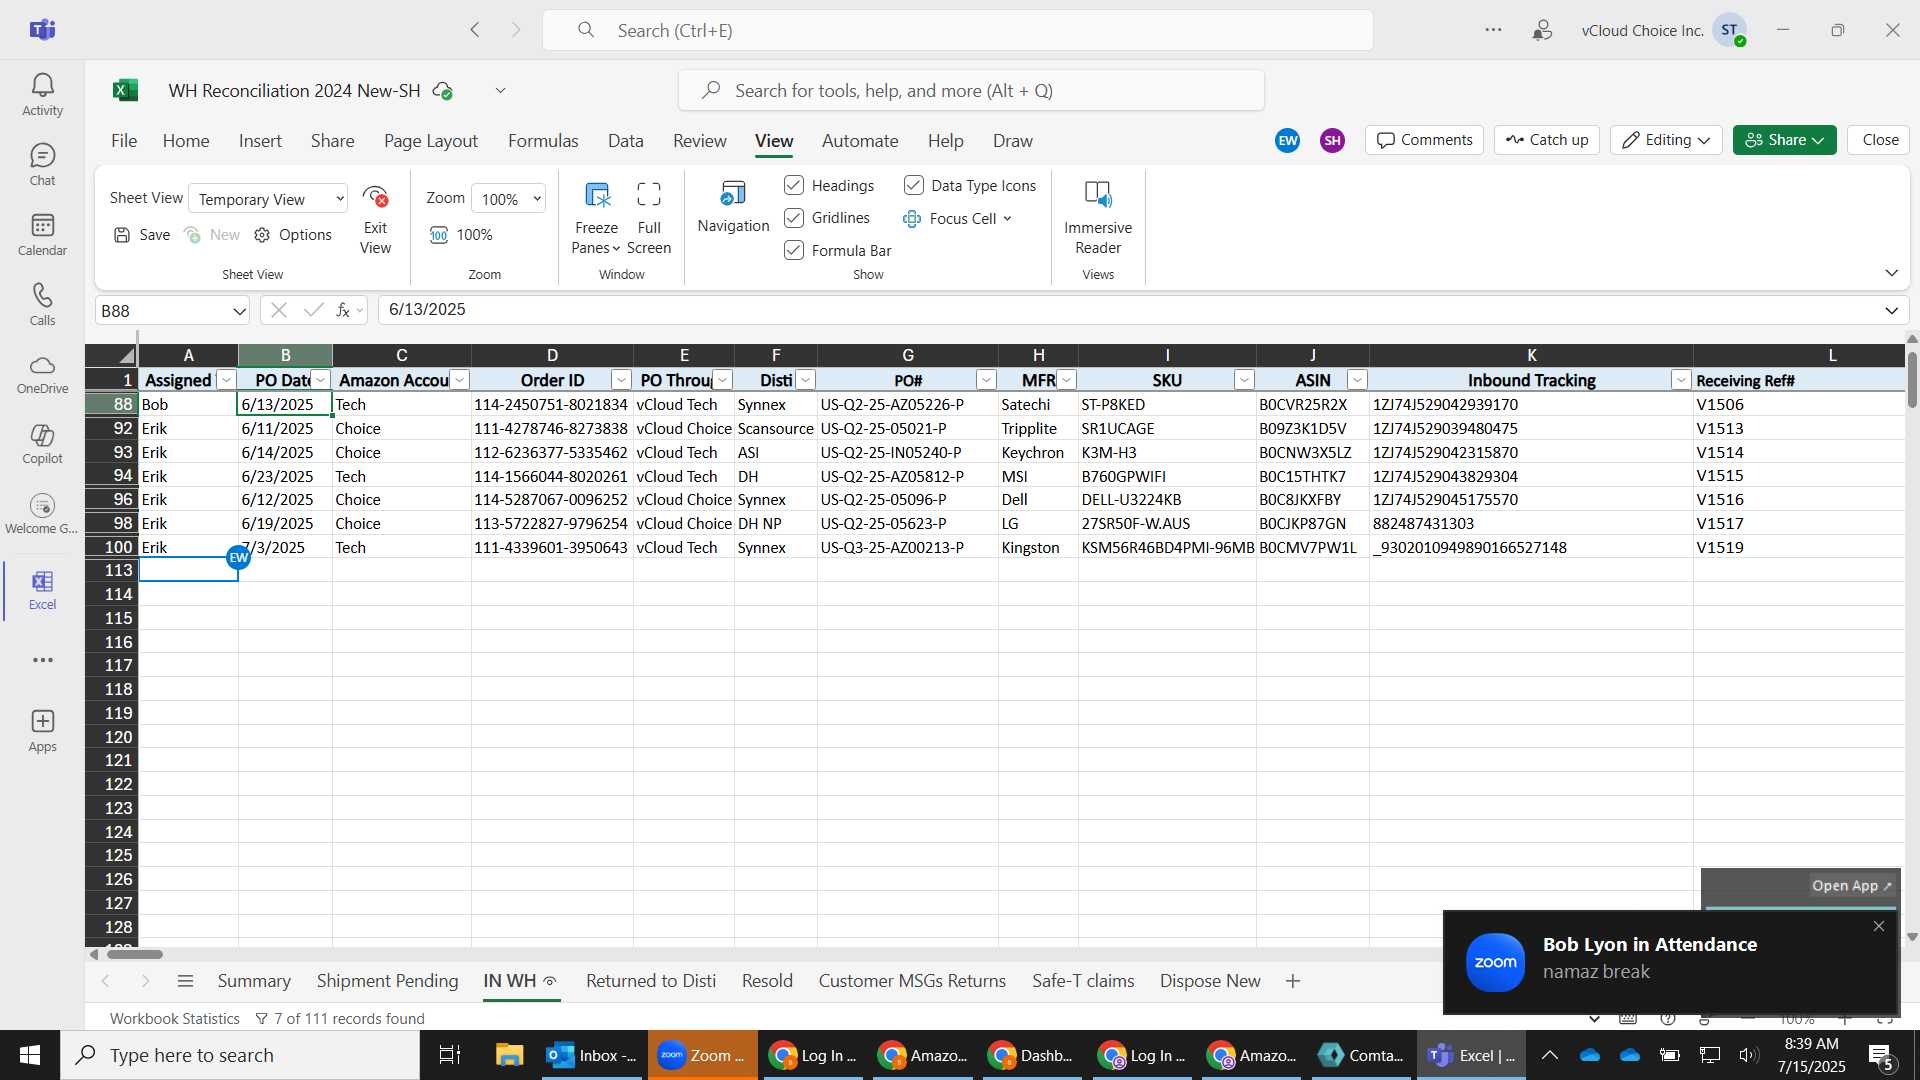Toggle the Data Type Icons checkbox
The image size is (1920, 1080).
914,185
